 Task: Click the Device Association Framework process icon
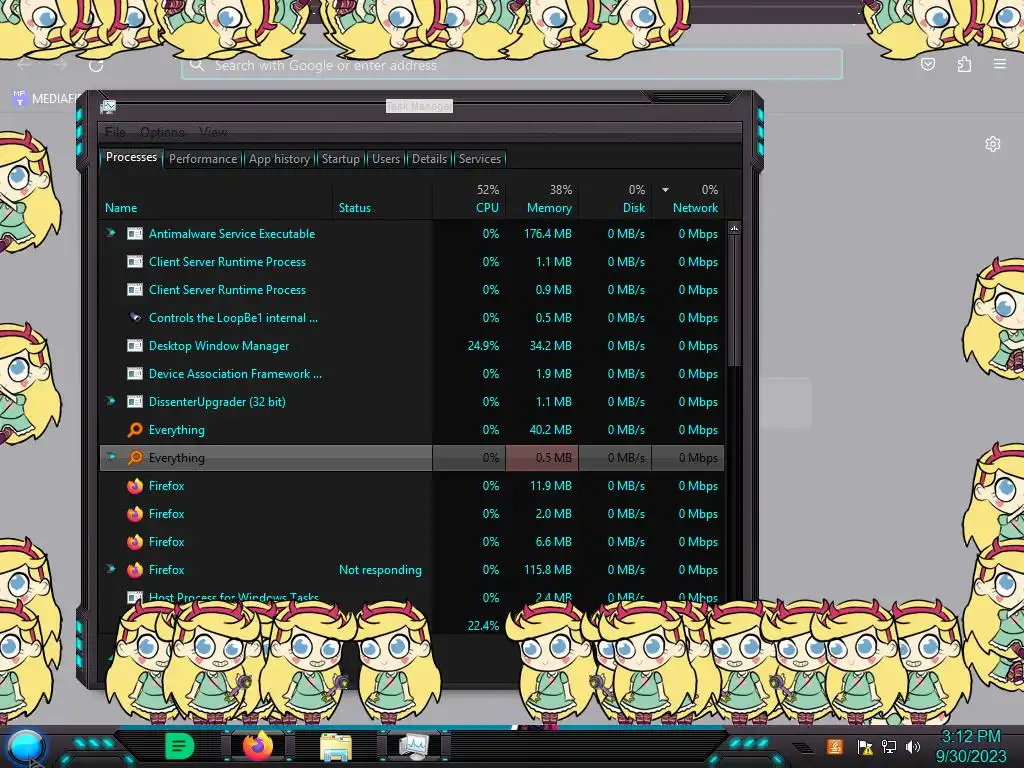(x=135, y=374)
